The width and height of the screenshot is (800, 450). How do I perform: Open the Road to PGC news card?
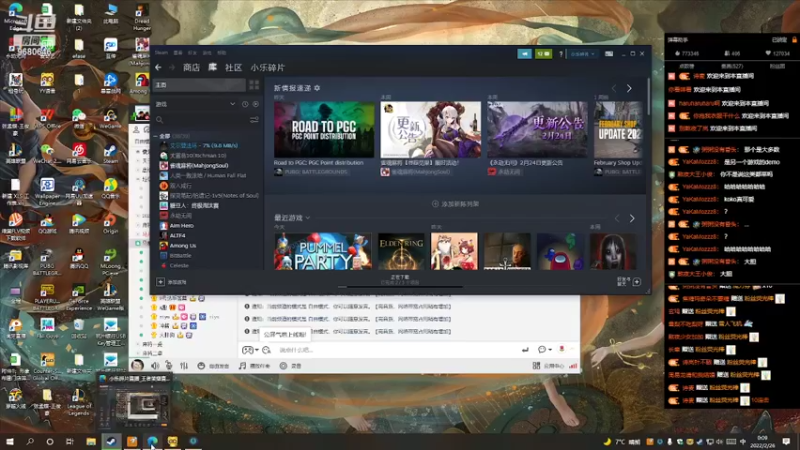(324, 129)
